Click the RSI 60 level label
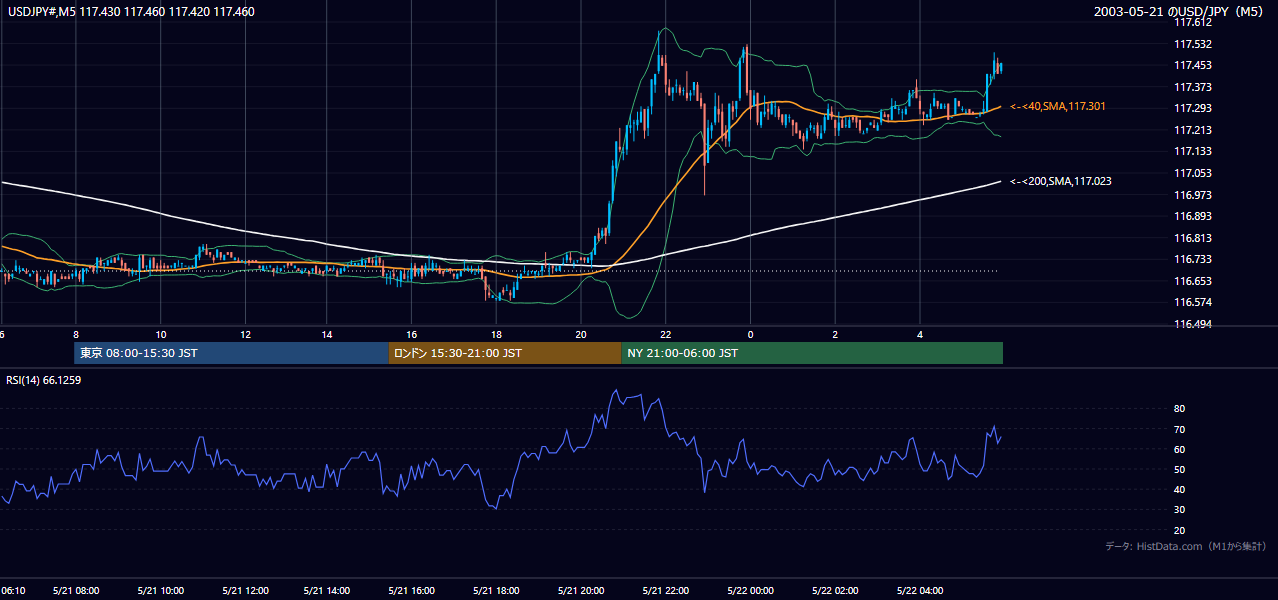Screen dimensions: 1278x600 [1180, 449]
